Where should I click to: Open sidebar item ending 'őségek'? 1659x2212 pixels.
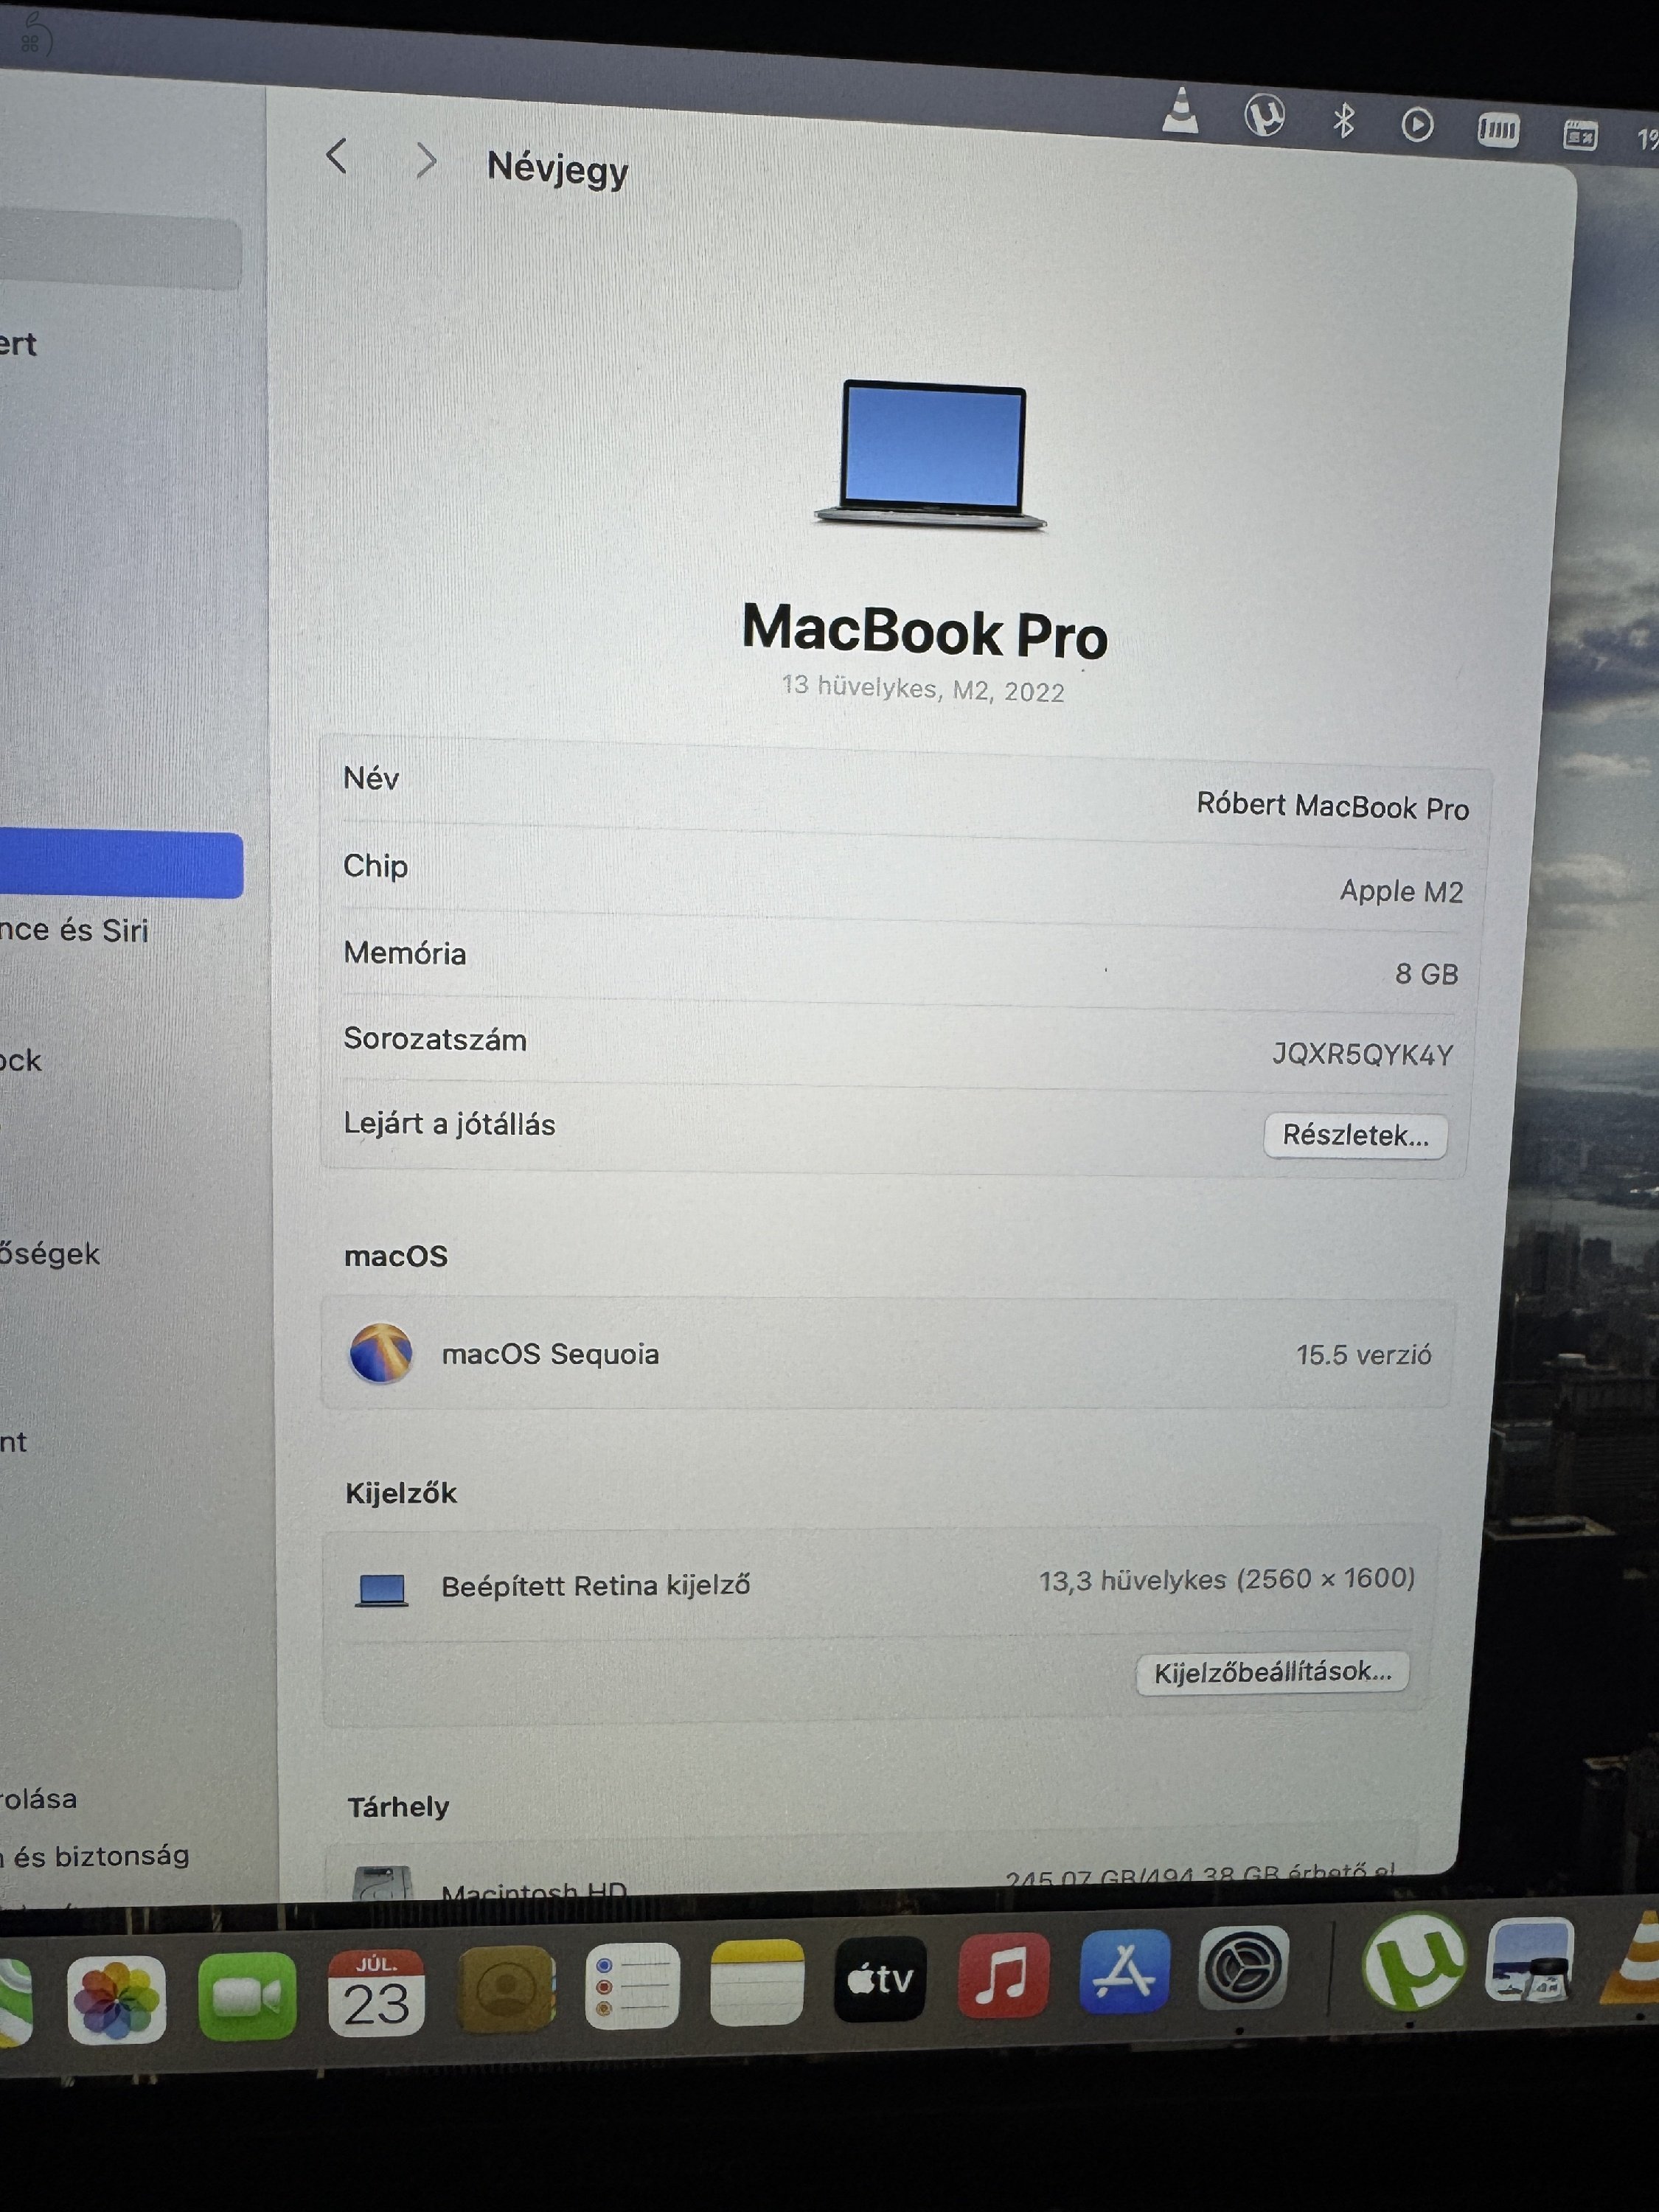pos(50,1254)
